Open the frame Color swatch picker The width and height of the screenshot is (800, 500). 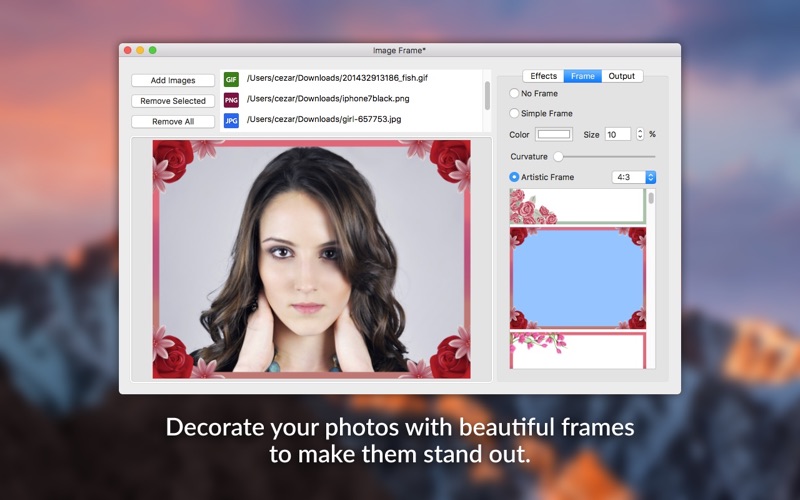553,134
